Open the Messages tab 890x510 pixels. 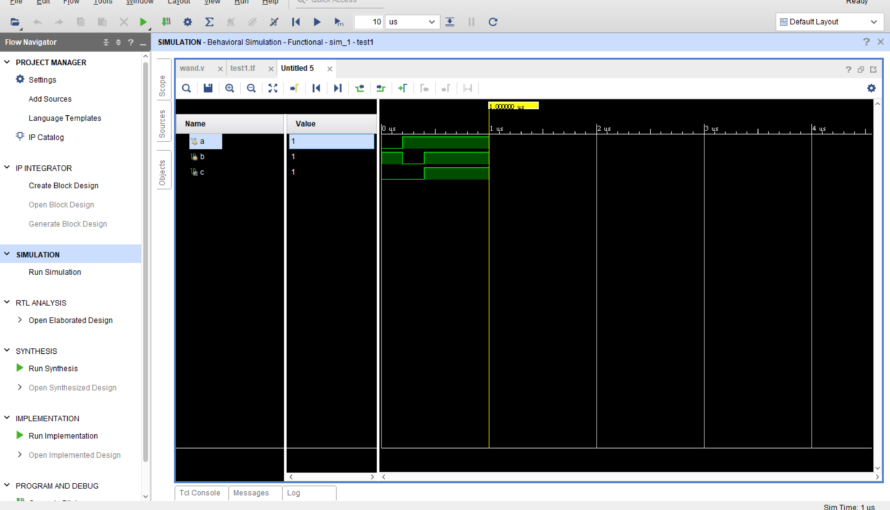click(251, 493)
